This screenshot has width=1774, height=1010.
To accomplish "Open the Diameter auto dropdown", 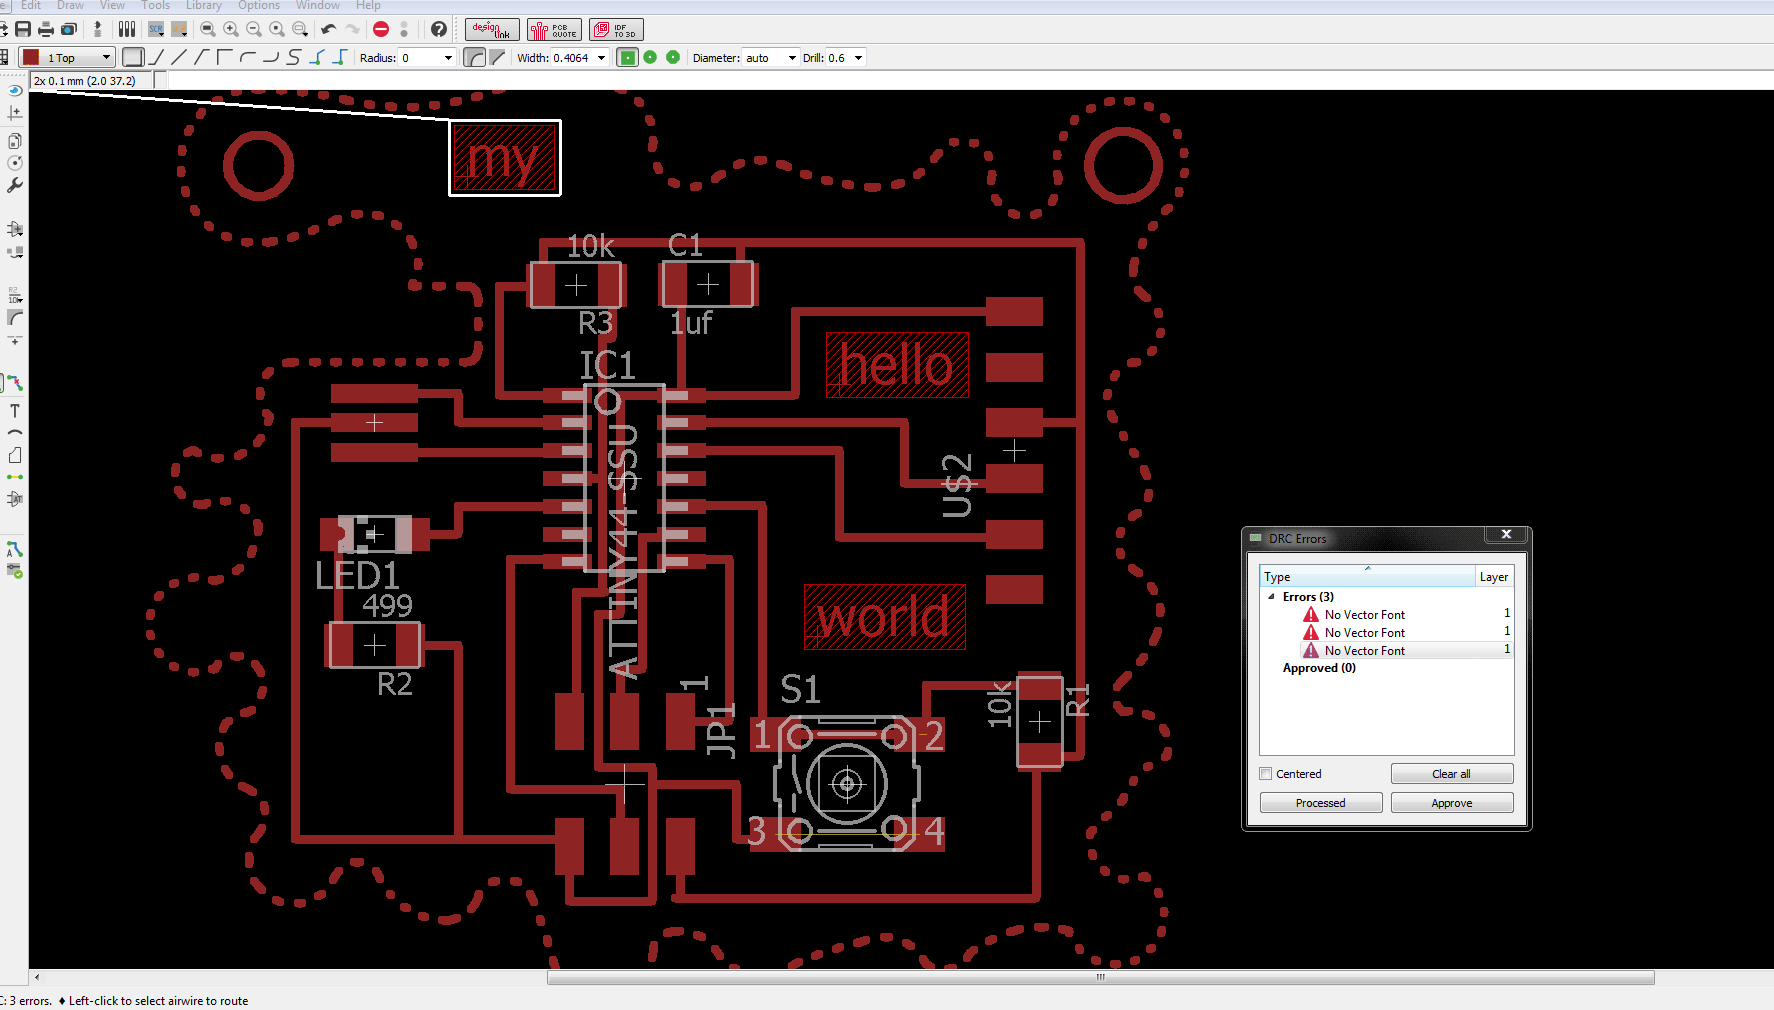I will pos(793,58).
